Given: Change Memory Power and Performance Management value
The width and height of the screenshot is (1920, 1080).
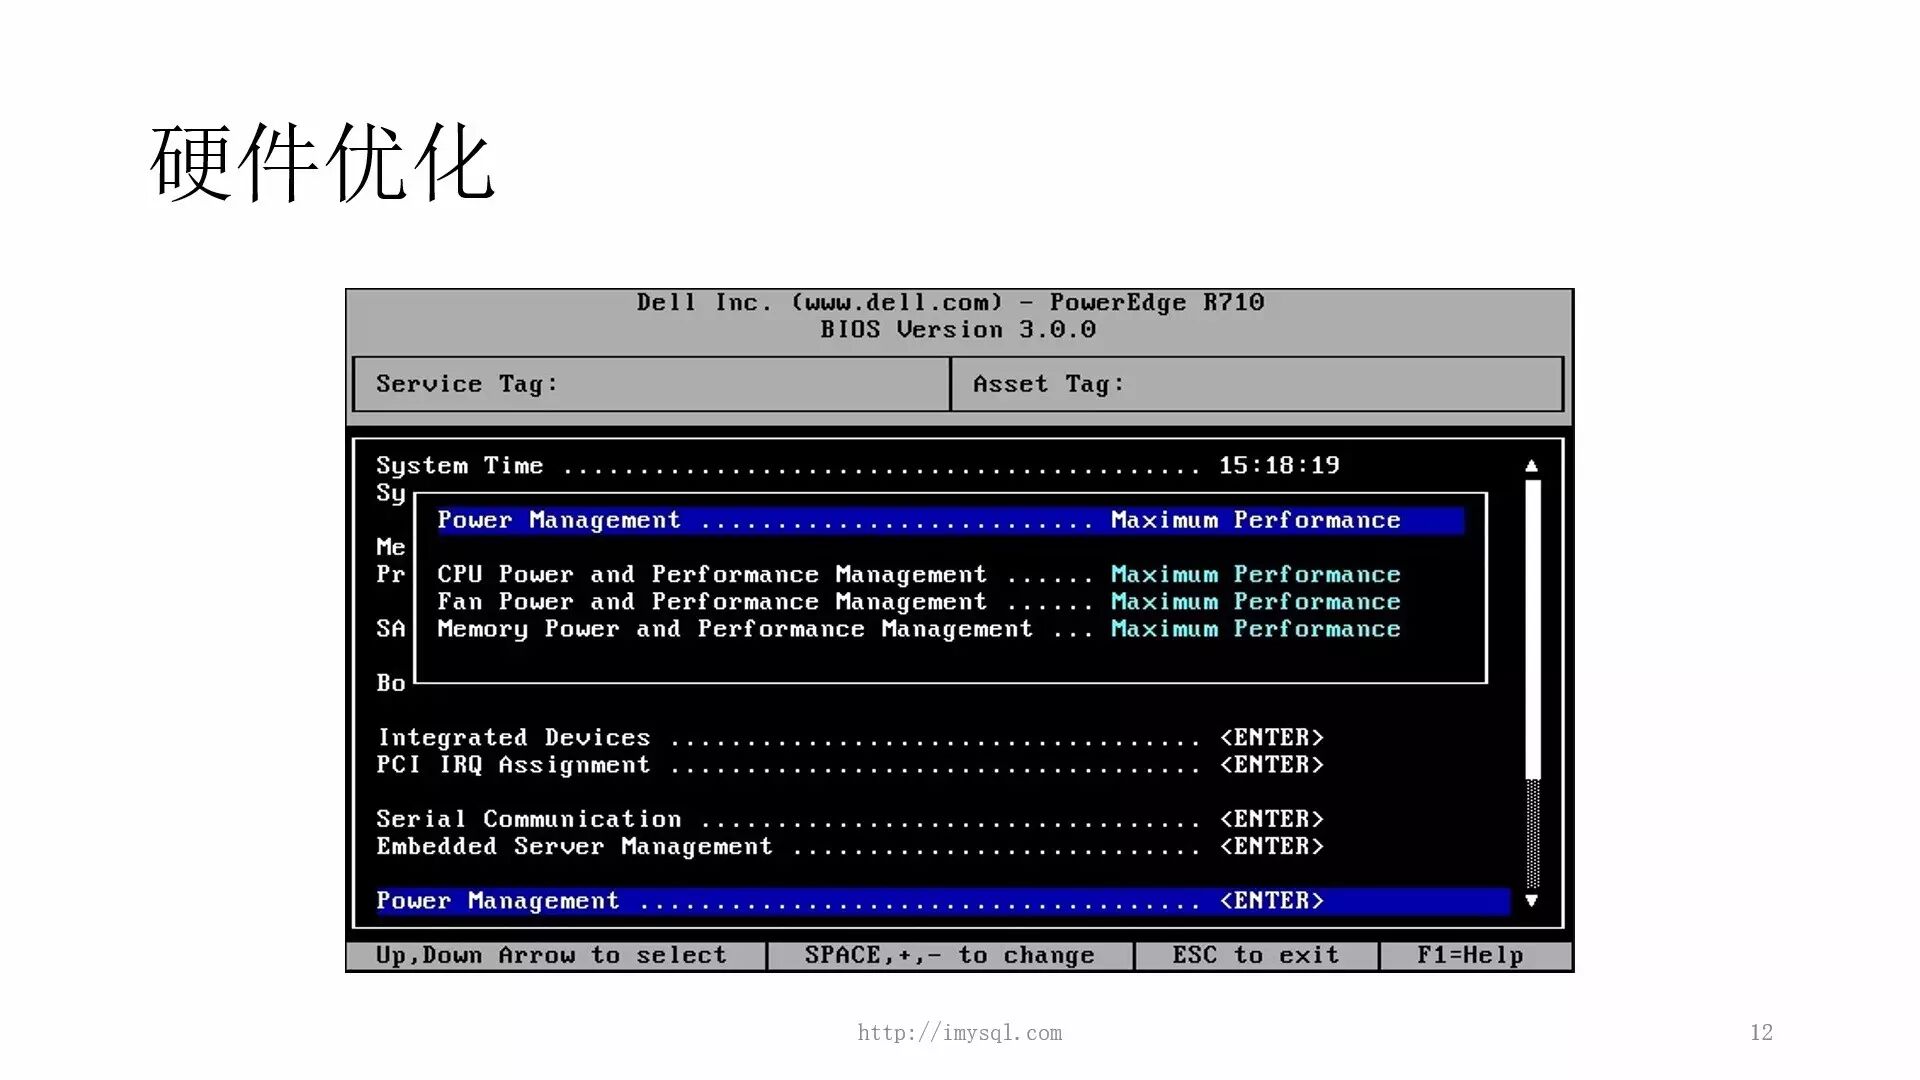Looking at the screenshot, I should (1255, 629).
